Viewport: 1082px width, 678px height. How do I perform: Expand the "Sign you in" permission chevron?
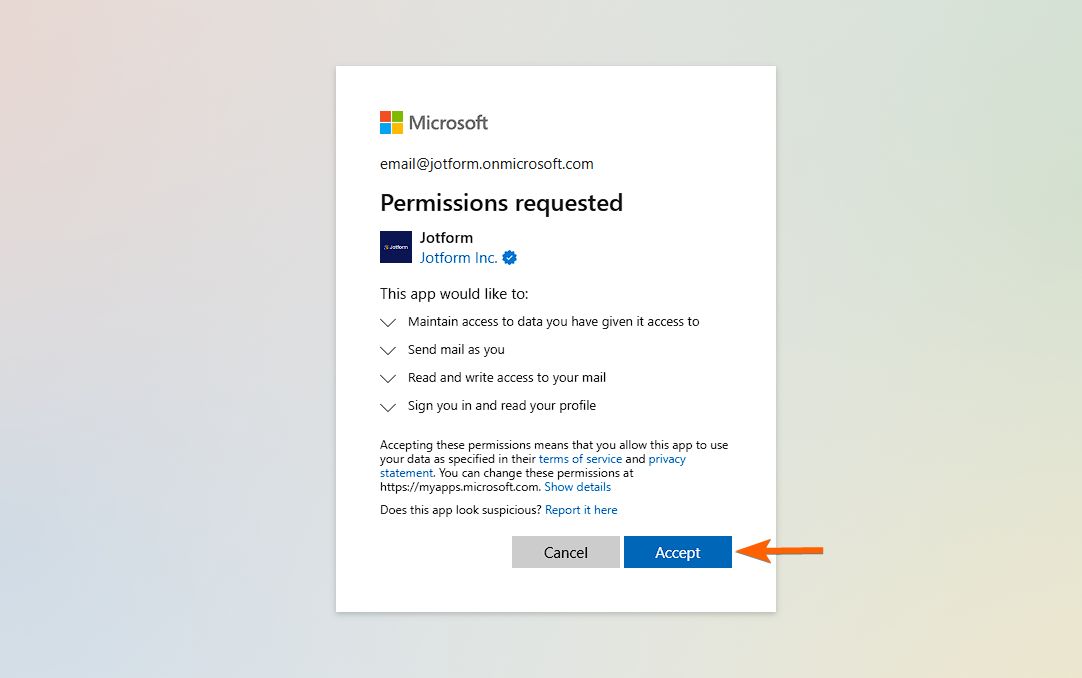(388, 407)
